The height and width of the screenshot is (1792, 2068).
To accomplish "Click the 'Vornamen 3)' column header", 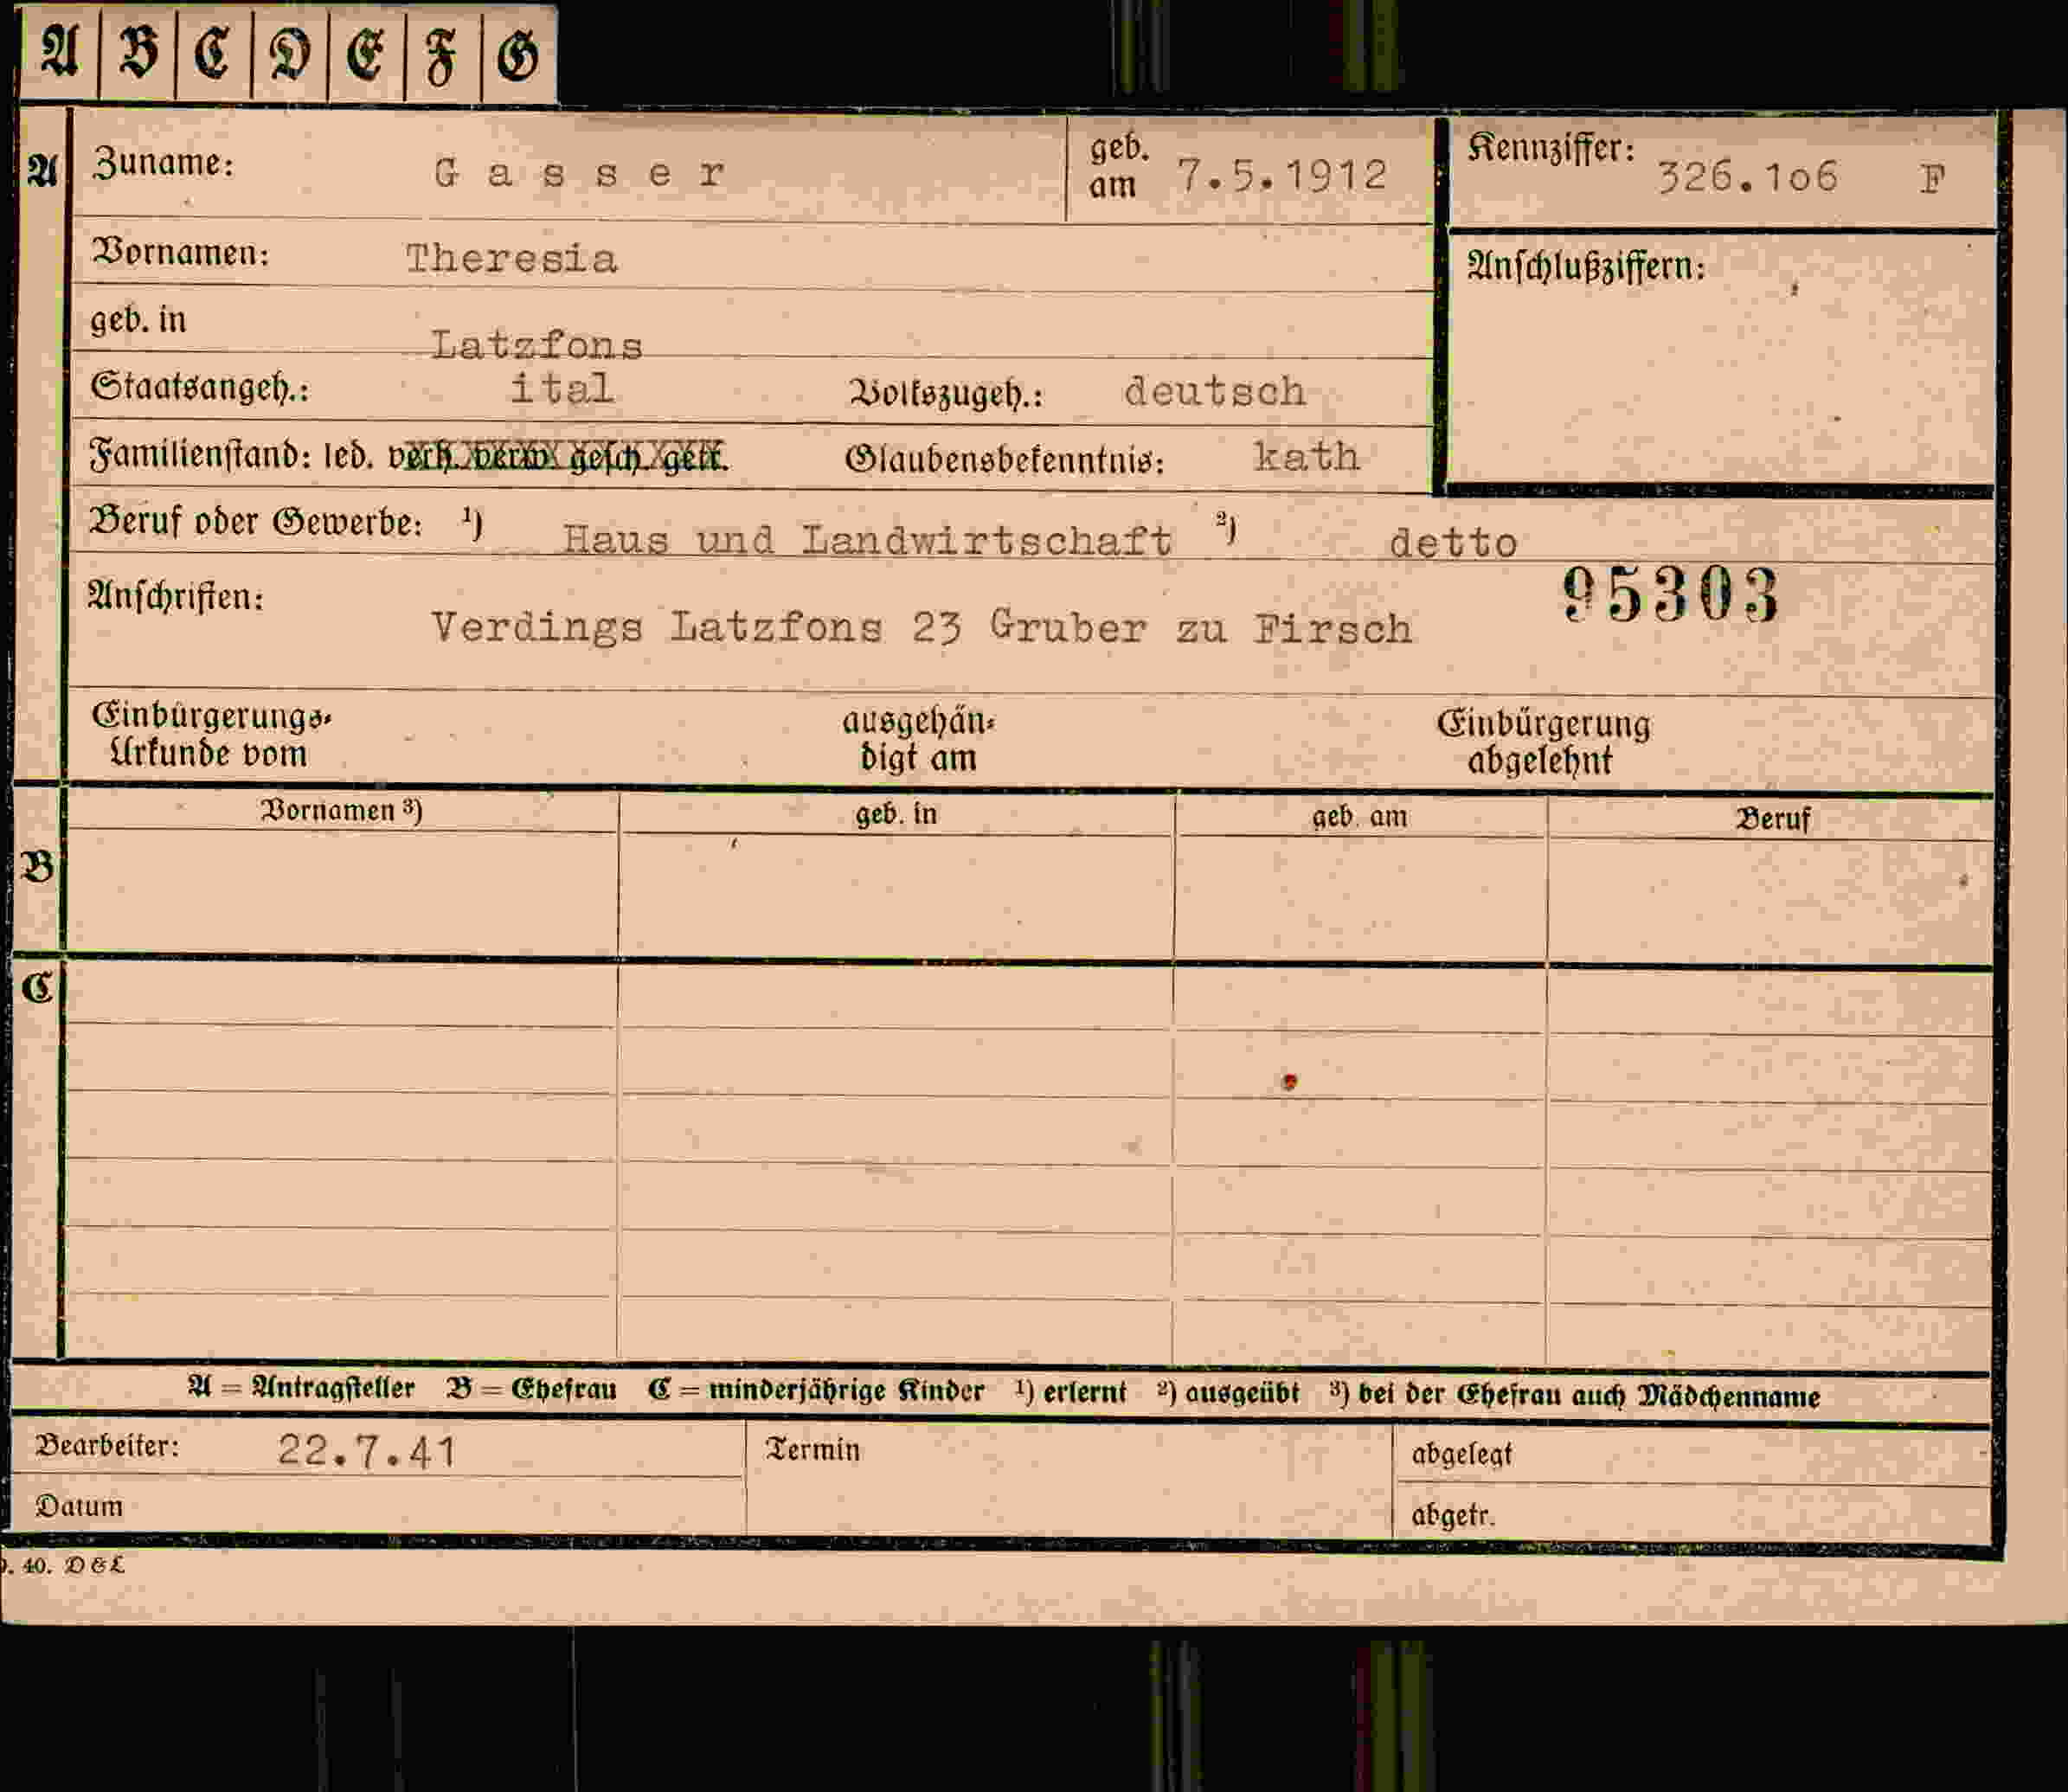I will (341, 810).
